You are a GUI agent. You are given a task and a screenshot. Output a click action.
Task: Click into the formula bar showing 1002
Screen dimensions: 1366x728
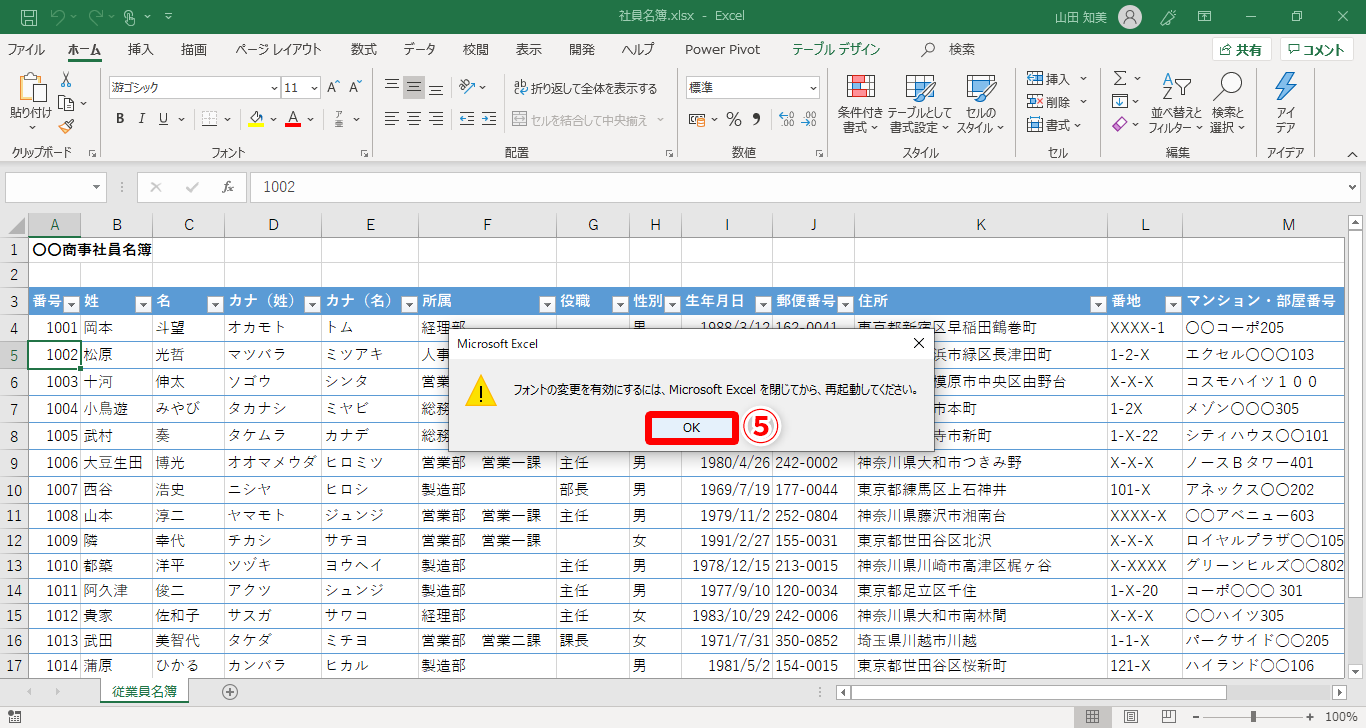pos(797,187)
